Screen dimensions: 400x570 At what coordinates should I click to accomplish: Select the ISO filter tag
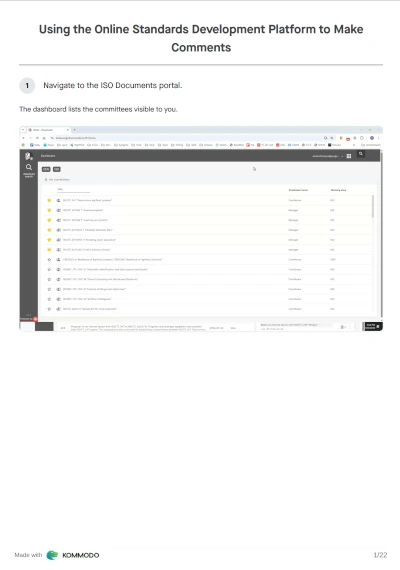click(57, 169)
